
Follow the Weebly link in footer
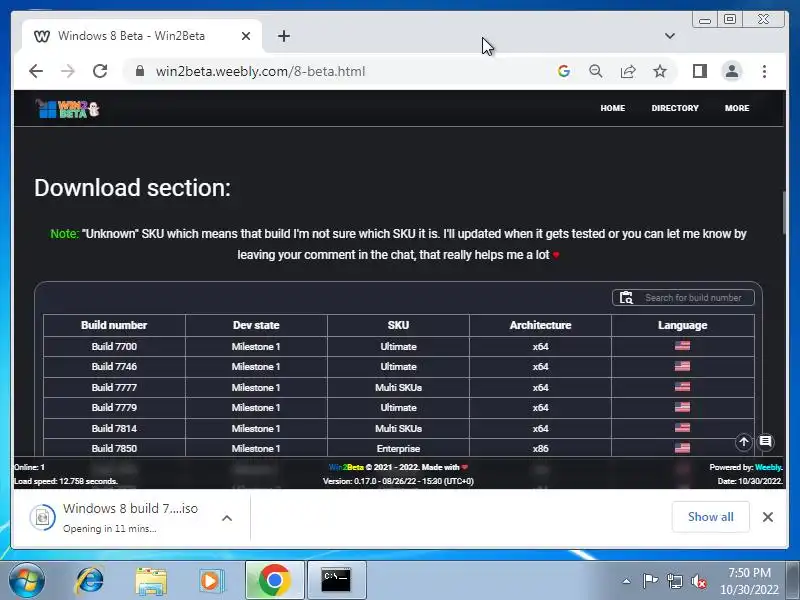768,467
